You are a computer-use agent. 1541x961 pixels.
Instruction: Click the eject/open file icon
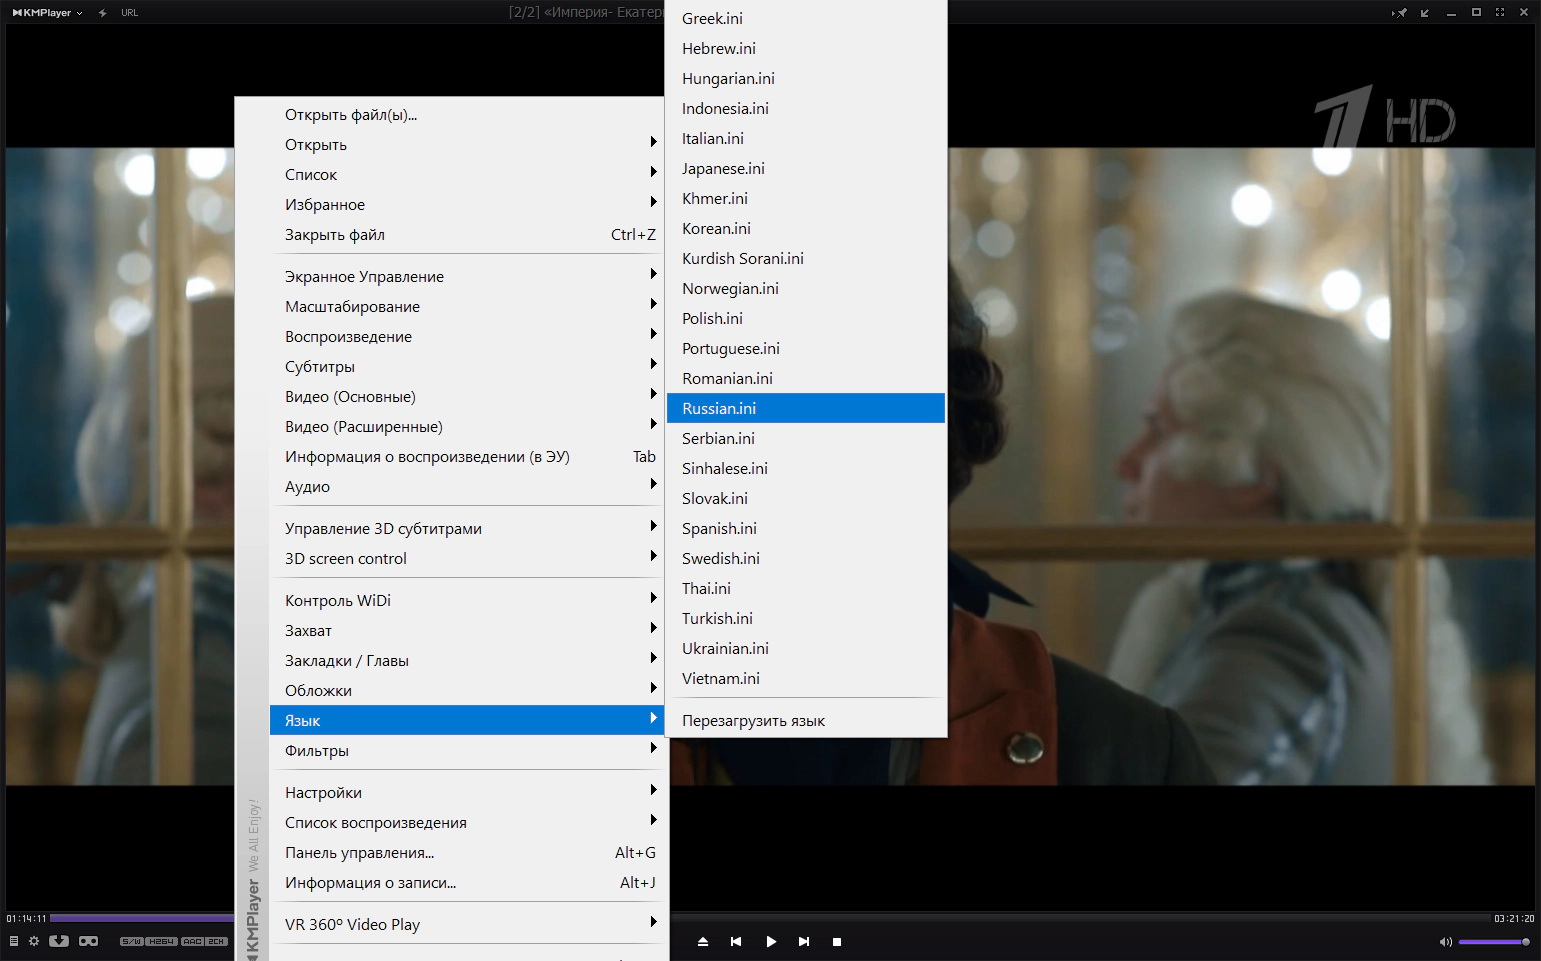[x=703, y=942]
